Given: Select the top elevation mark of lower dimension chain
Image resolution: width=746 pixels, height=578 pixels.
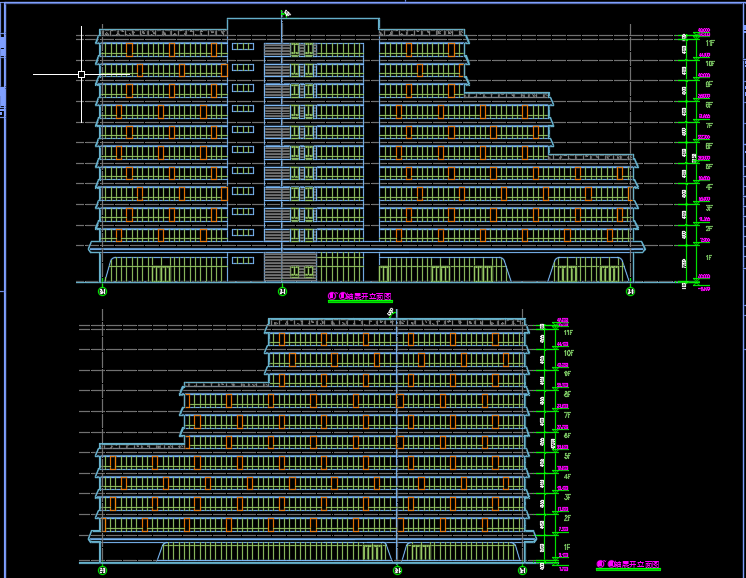Looking at the screenshot, I should click(562, 321).
